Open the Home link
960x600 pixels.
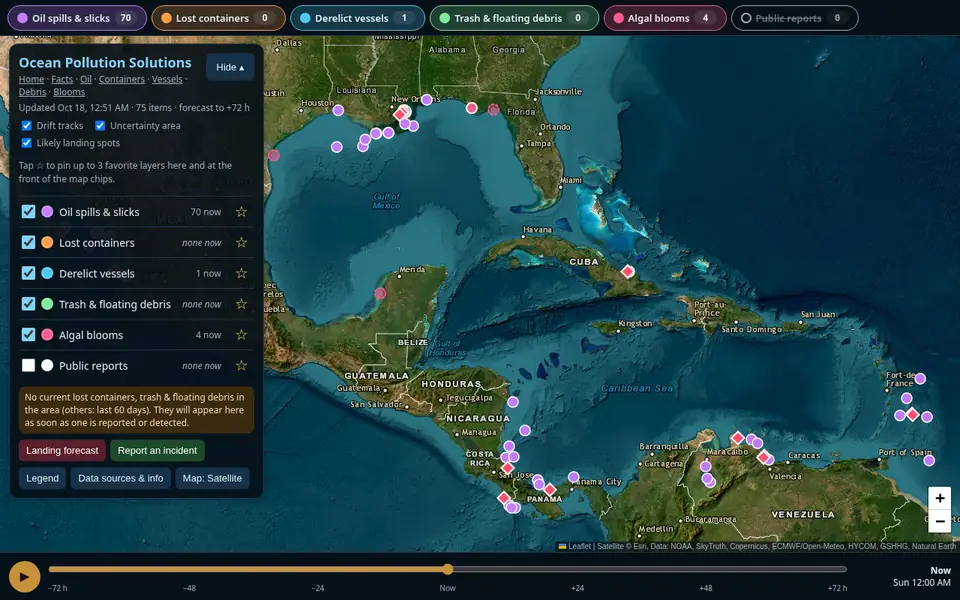31,79
